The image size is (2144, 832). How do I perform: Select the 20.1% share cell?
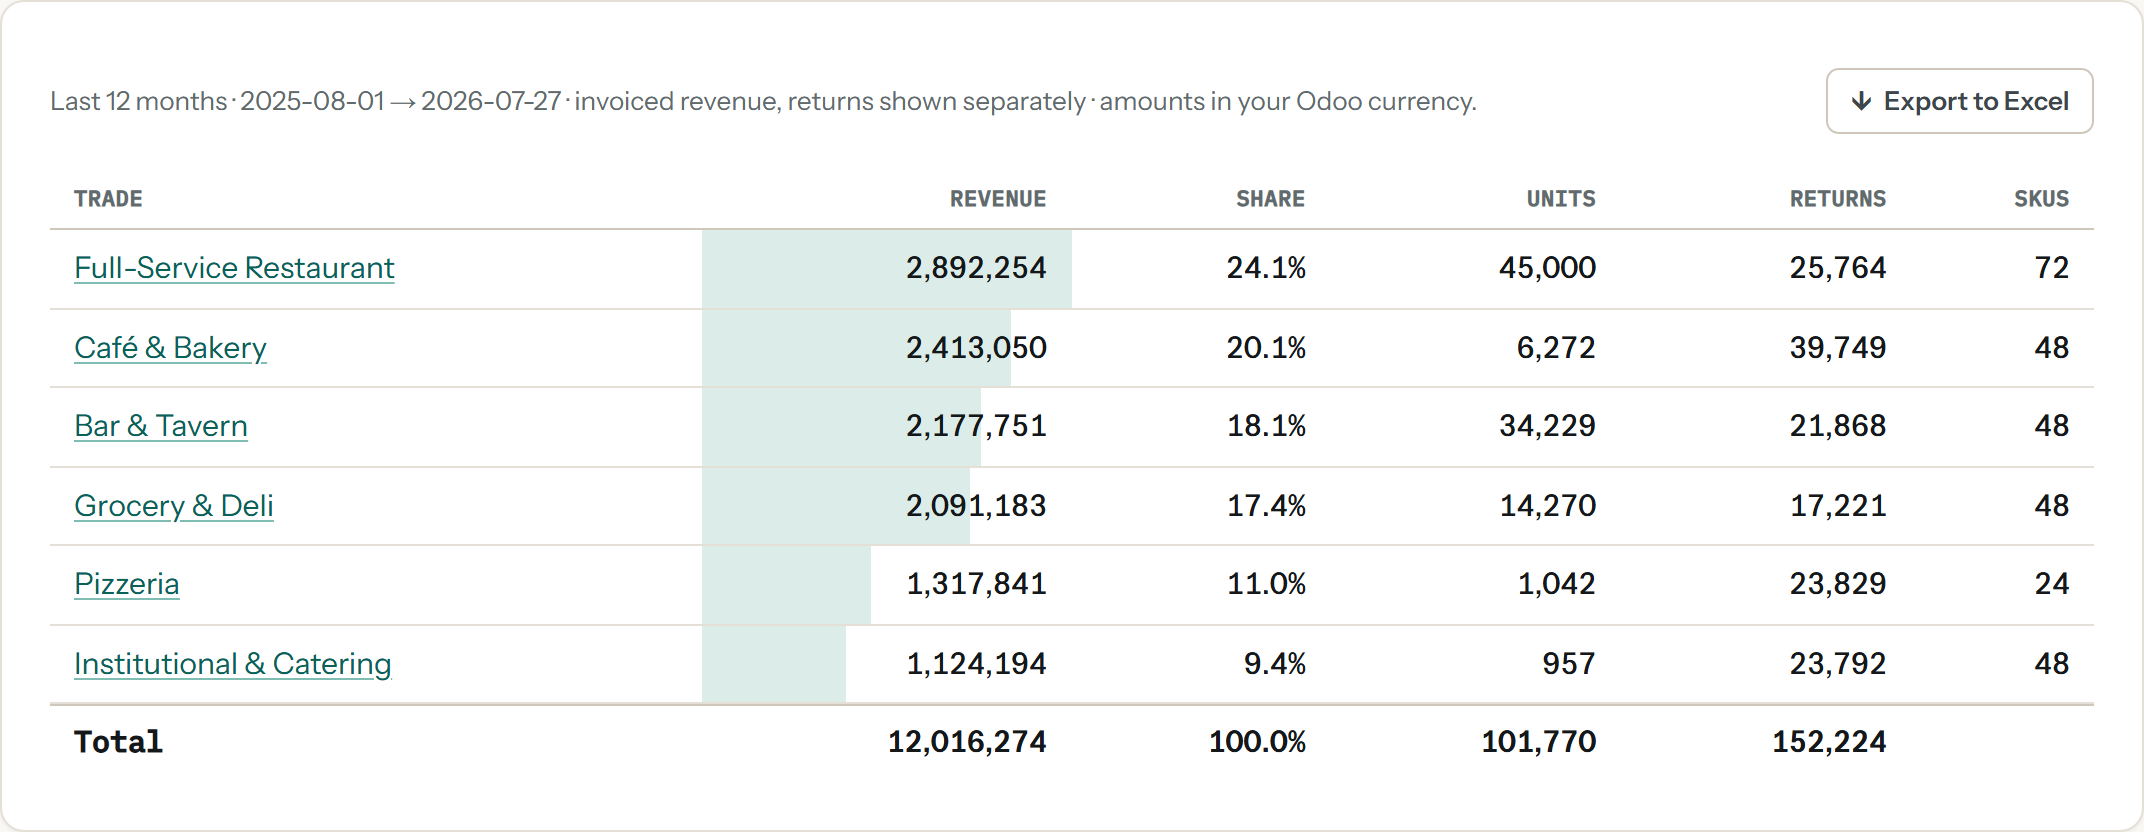pyautogui.click(x=1266, y=348)
